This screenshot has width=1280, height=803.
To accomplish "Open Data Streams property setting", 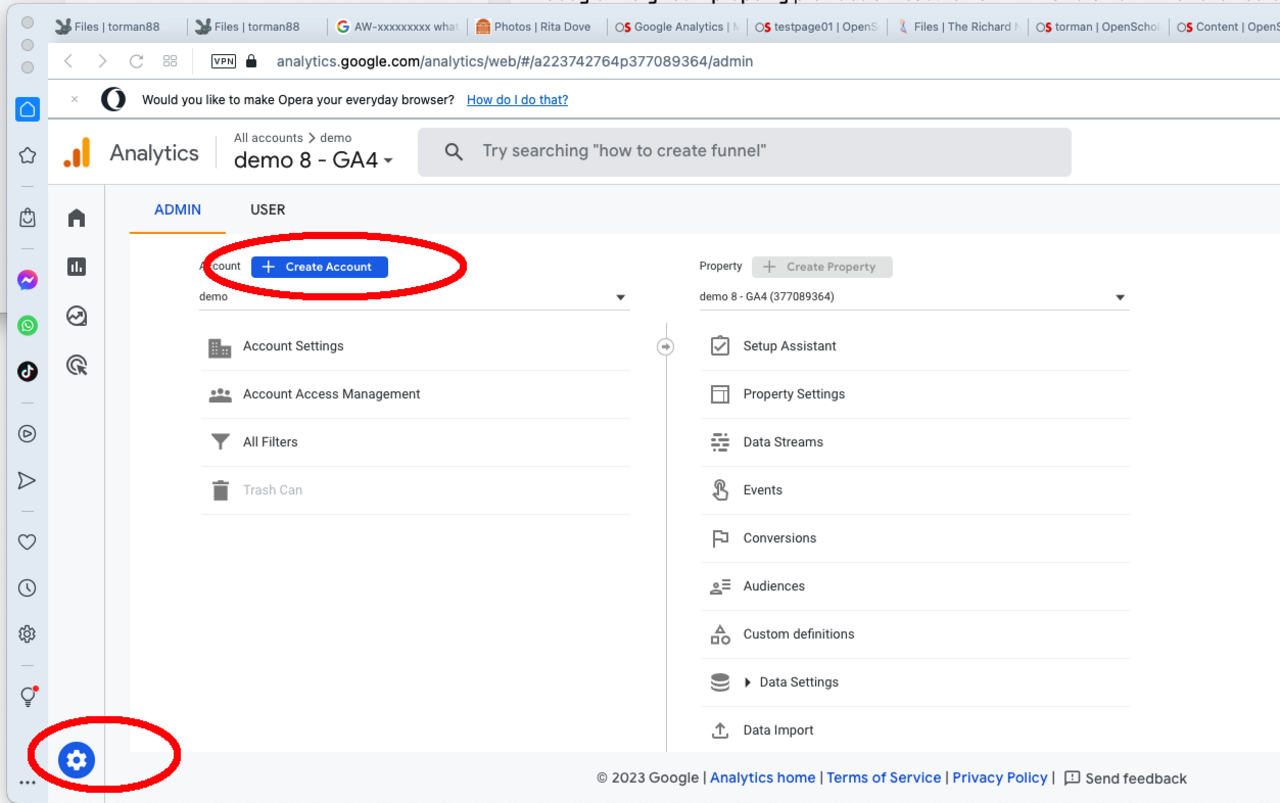I will click(783, 442).
